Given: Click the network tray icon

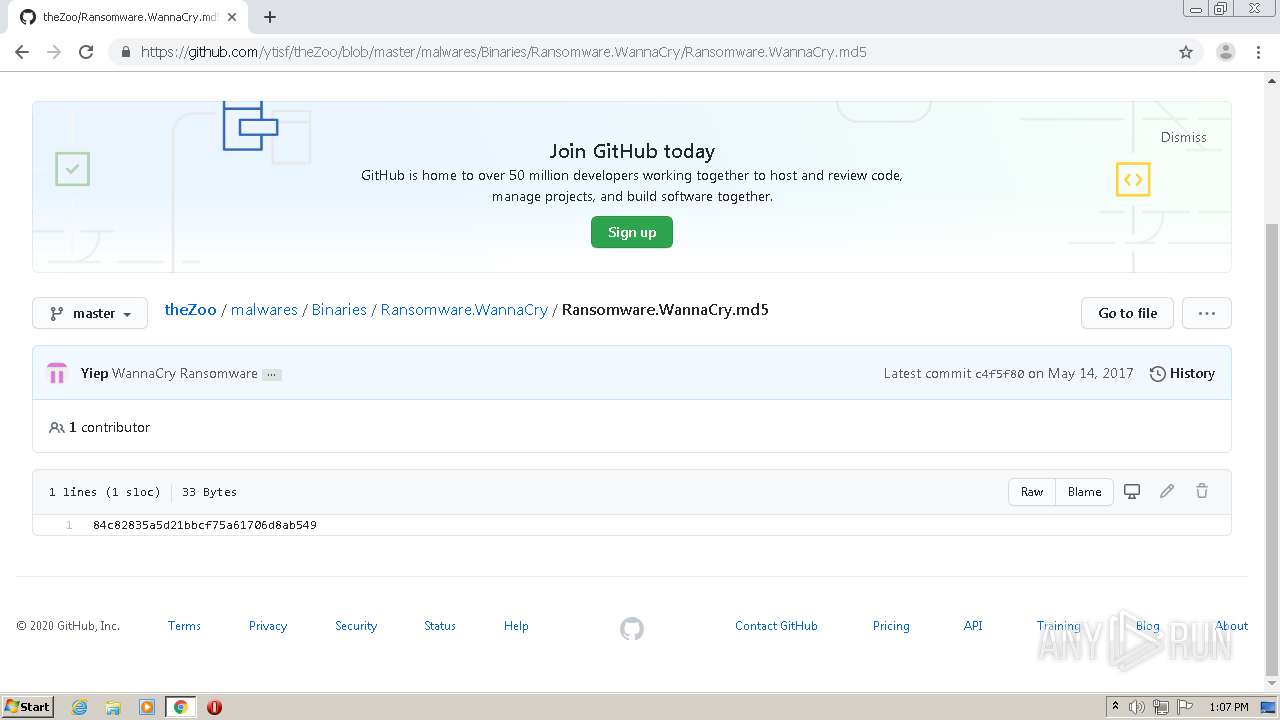Looking at the screenshot, I should pos(1161,707).
